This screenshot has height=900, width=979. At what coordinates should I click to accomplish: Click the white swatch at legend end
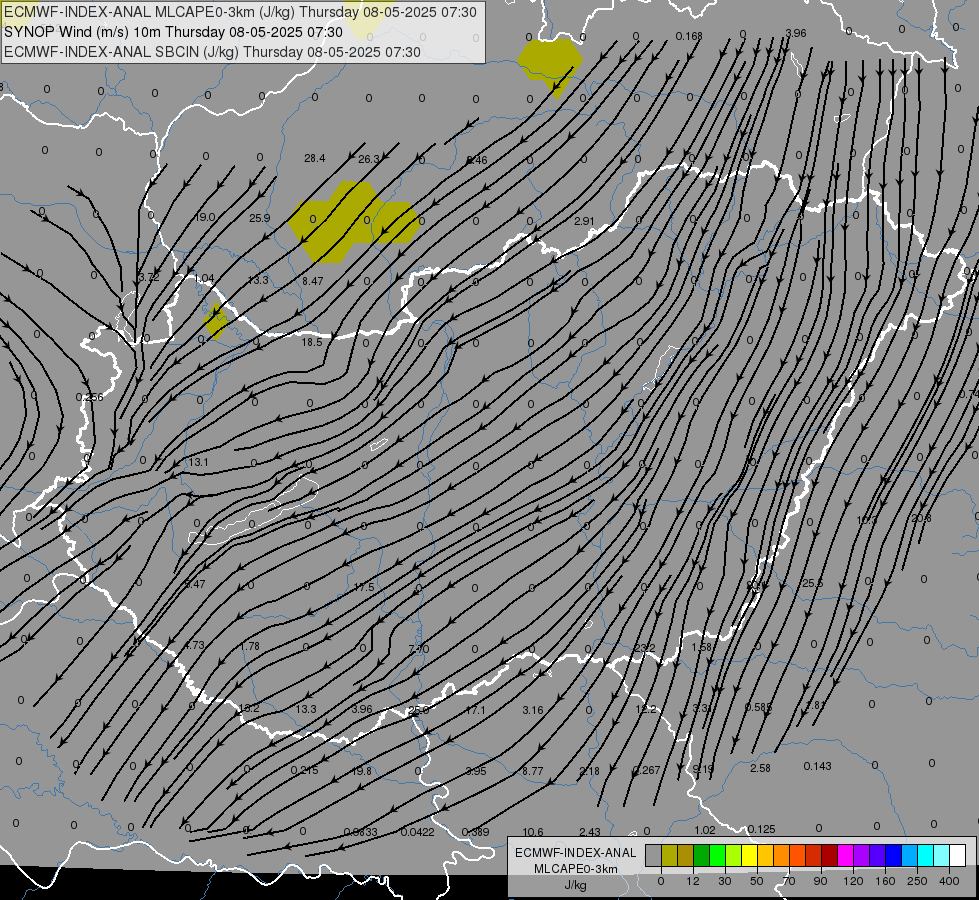(957, 855)
